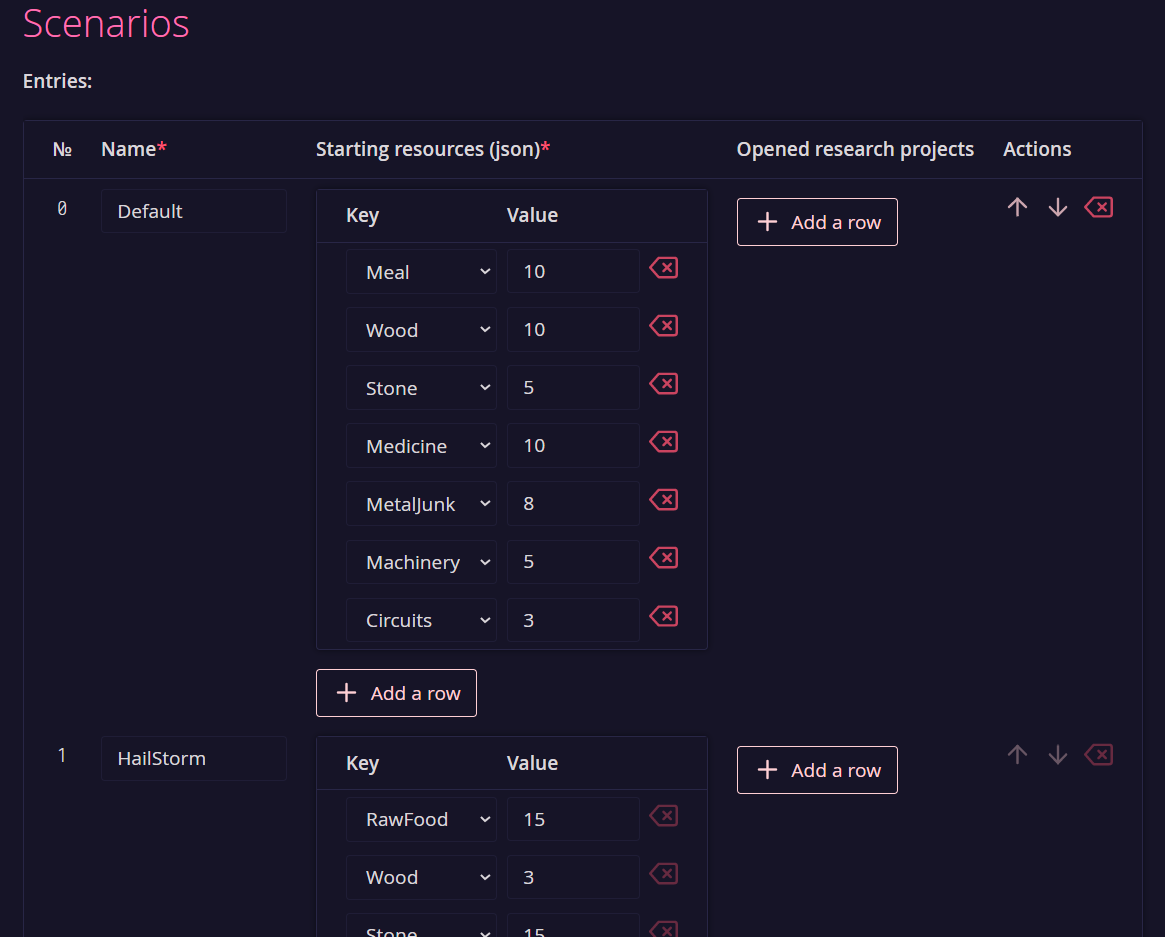Click the Actions column header
The height and width of the screenshot is (937, 1165).
click(1037, 149)
